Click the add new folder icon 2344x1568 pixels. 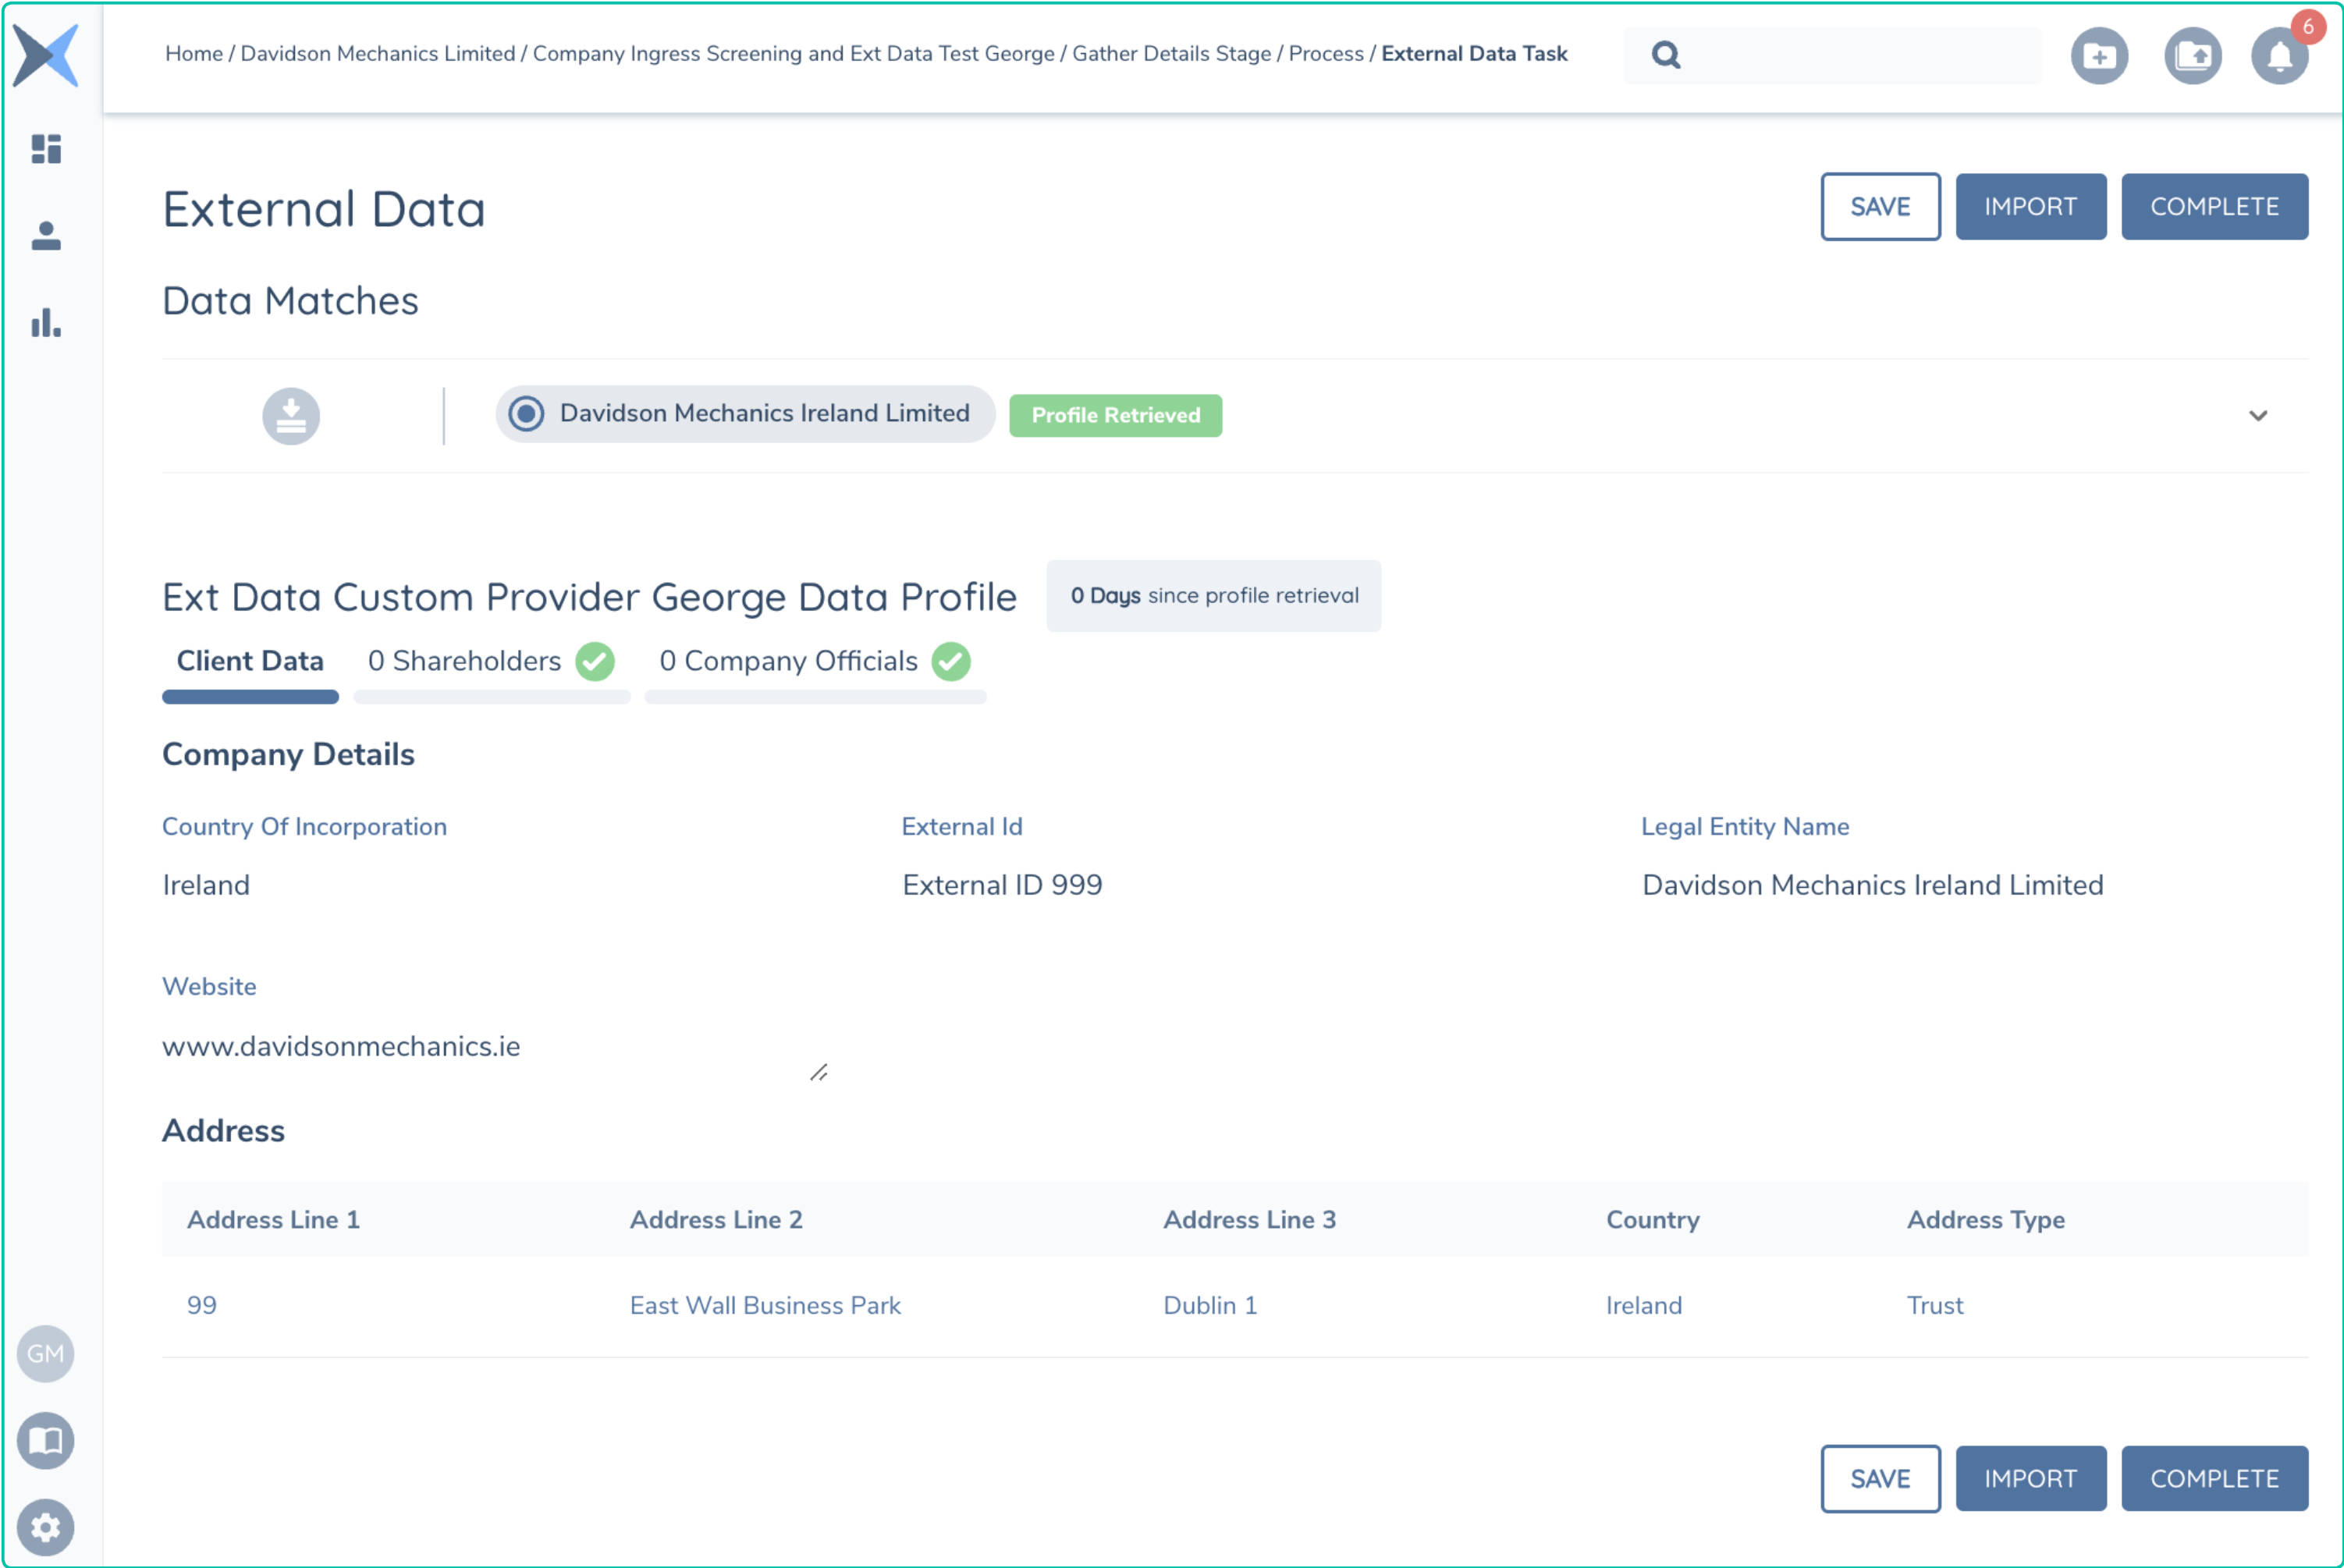tap(2099, 56)
